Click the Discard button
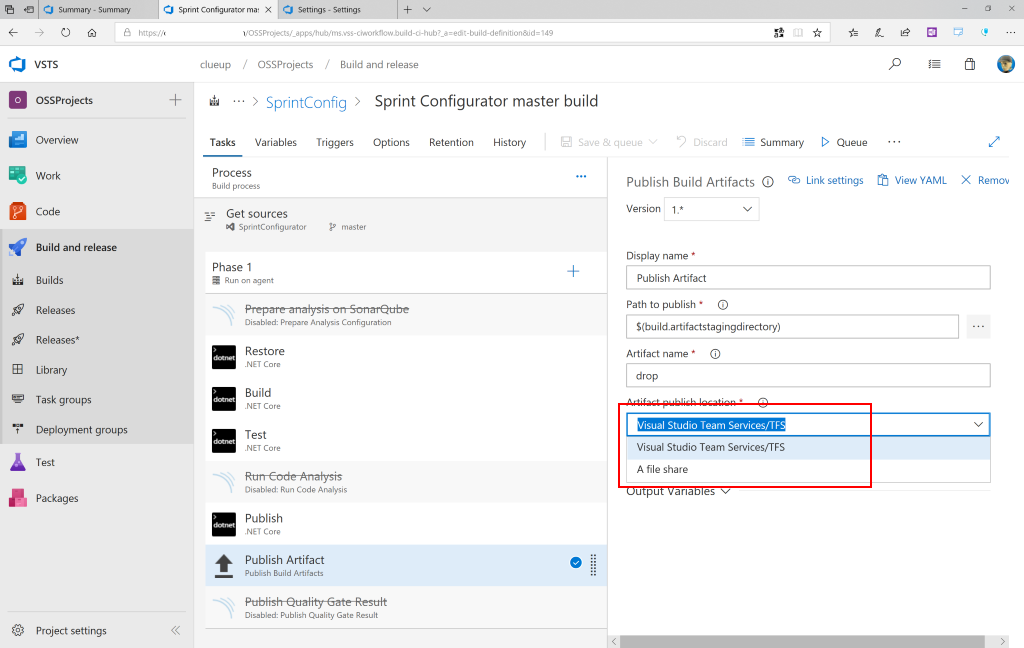1024x648 pixels. pyautogui.click(x=702, y=142)
